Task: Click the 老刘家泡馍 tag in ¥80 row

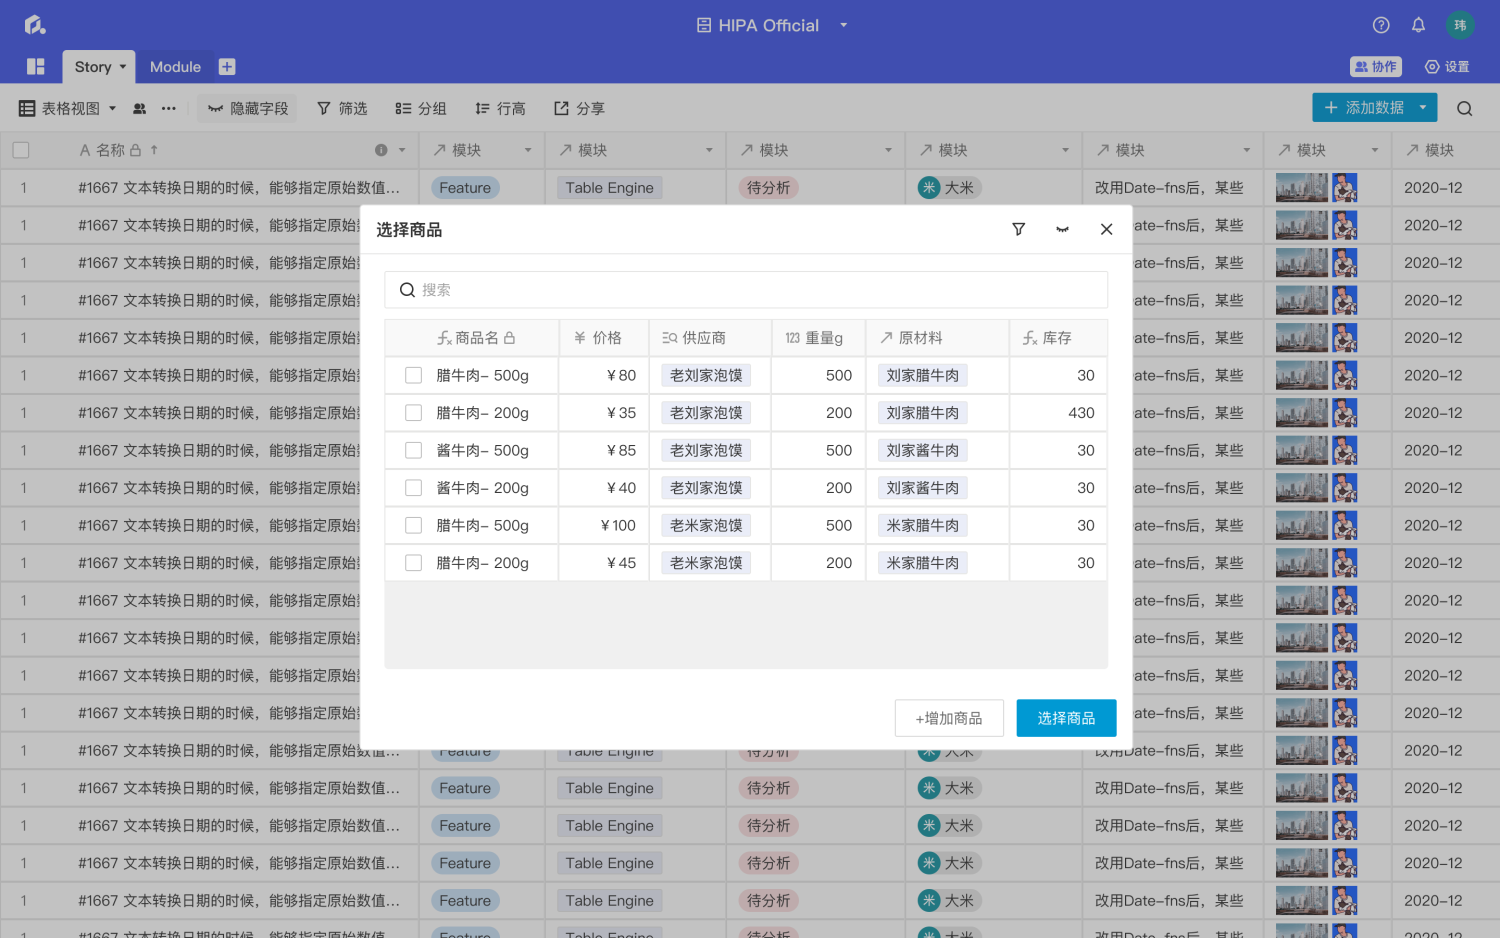Action: coord(706,375)
